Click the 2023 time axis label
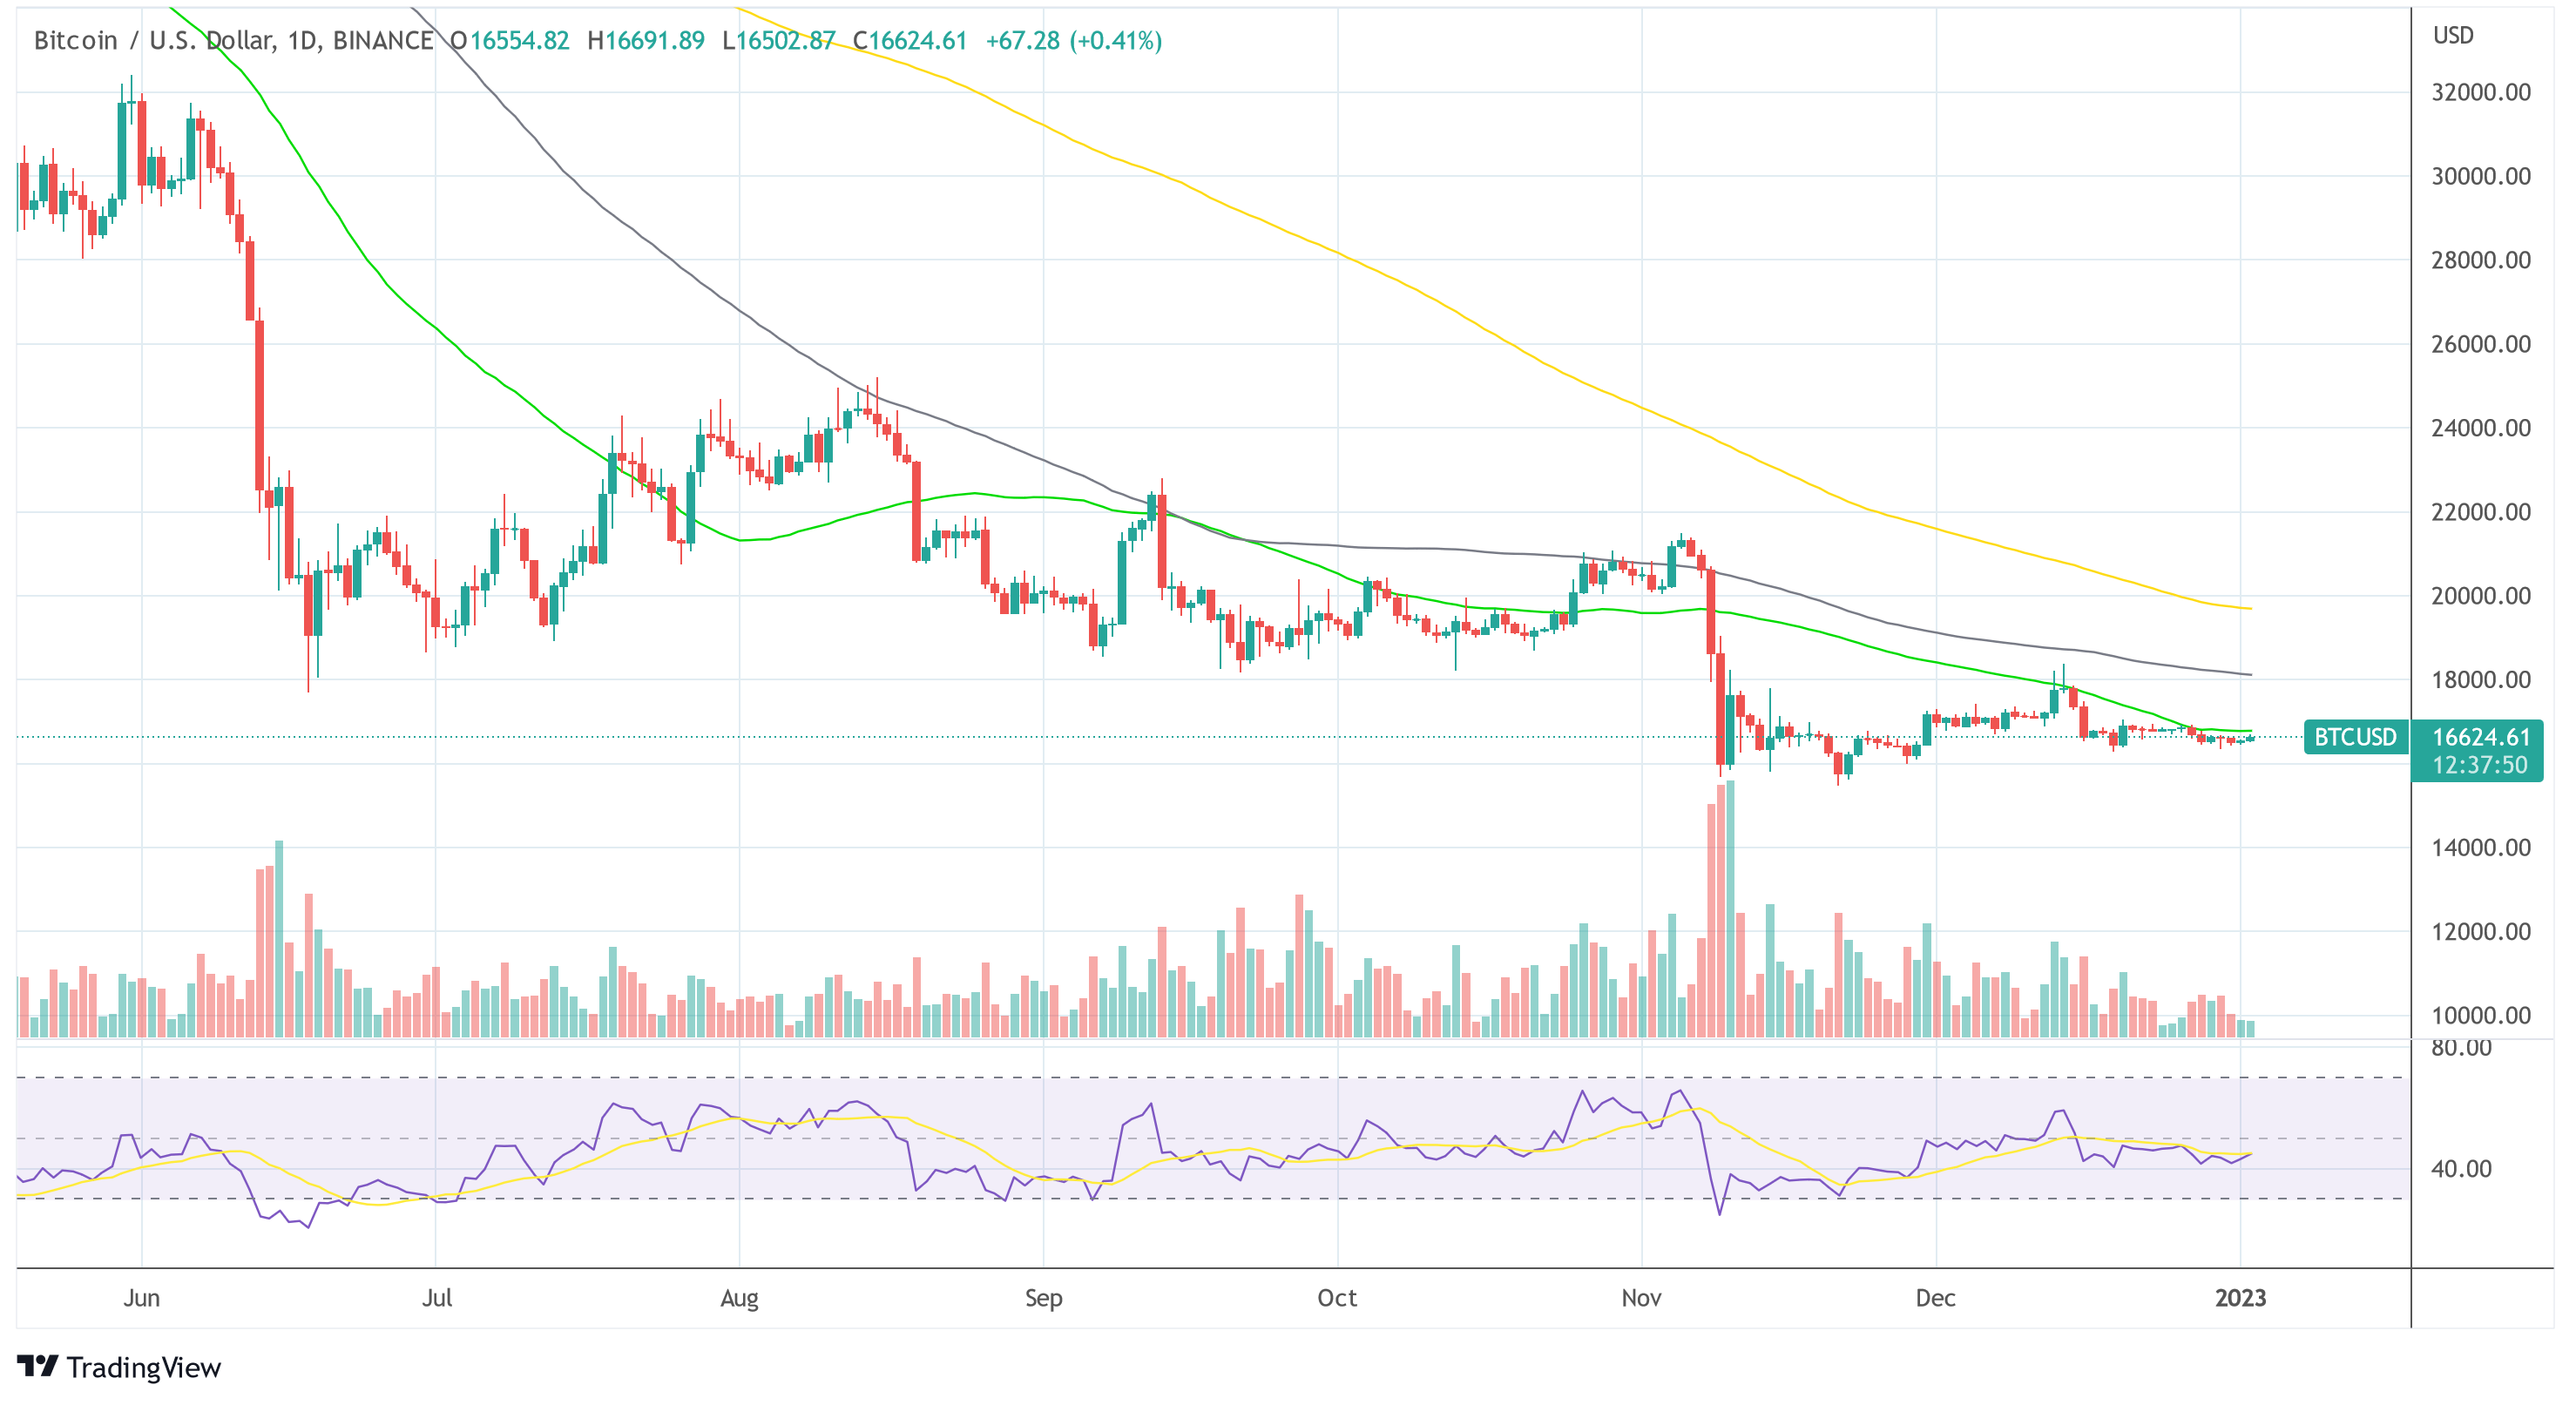 click(2240, 1298)
